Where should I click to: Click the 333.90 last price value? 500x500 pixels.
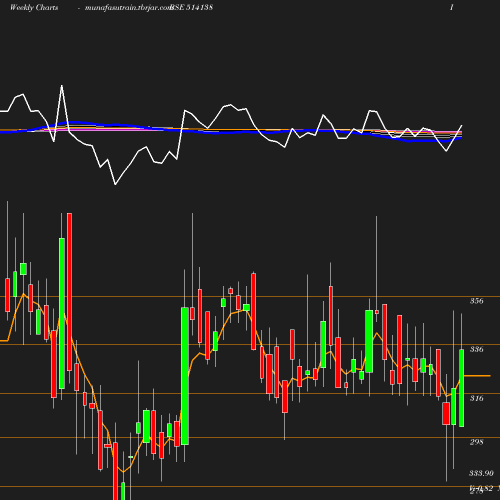tap(481, 473)
